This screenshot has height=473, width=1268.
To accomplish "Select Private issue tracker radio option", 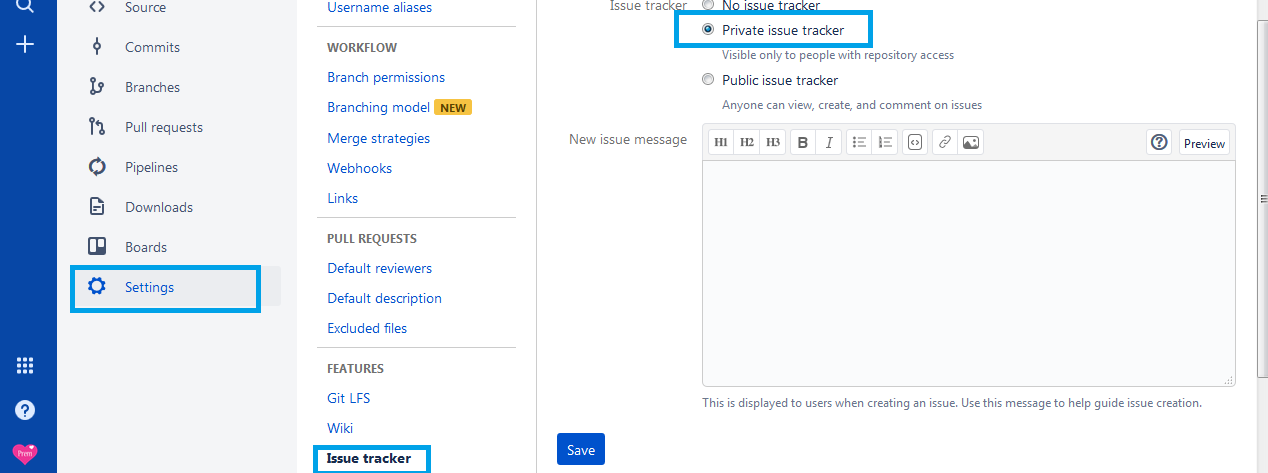I will point(708,30).
